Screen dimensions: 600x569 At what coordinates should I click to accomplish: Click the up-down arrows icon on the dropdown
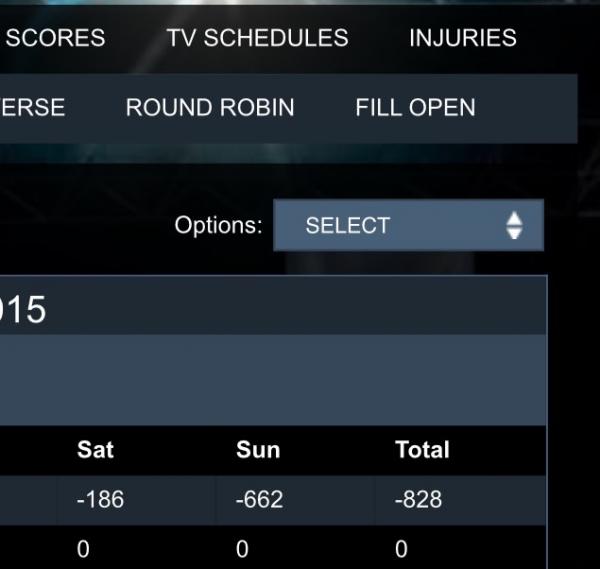click(514, 225)
